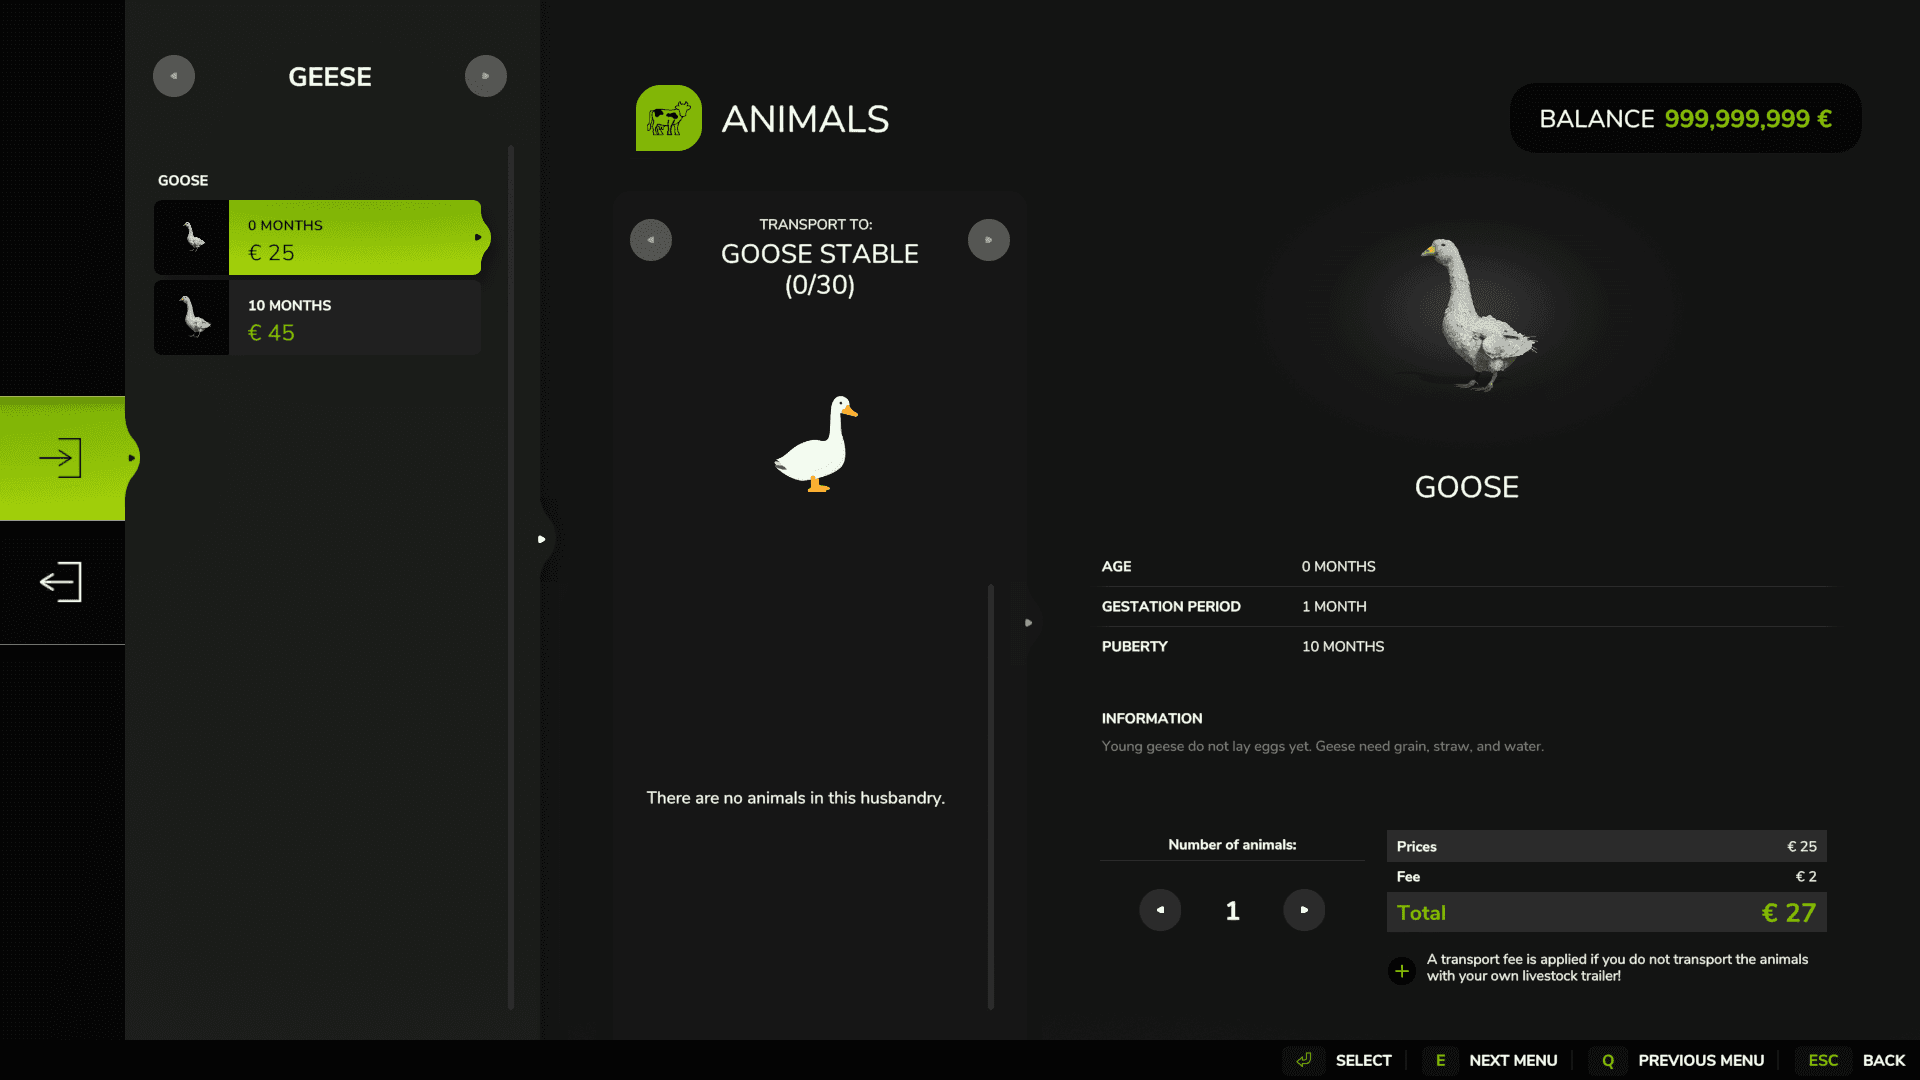Click the 10 months goose thumbnail

(192, 318)
